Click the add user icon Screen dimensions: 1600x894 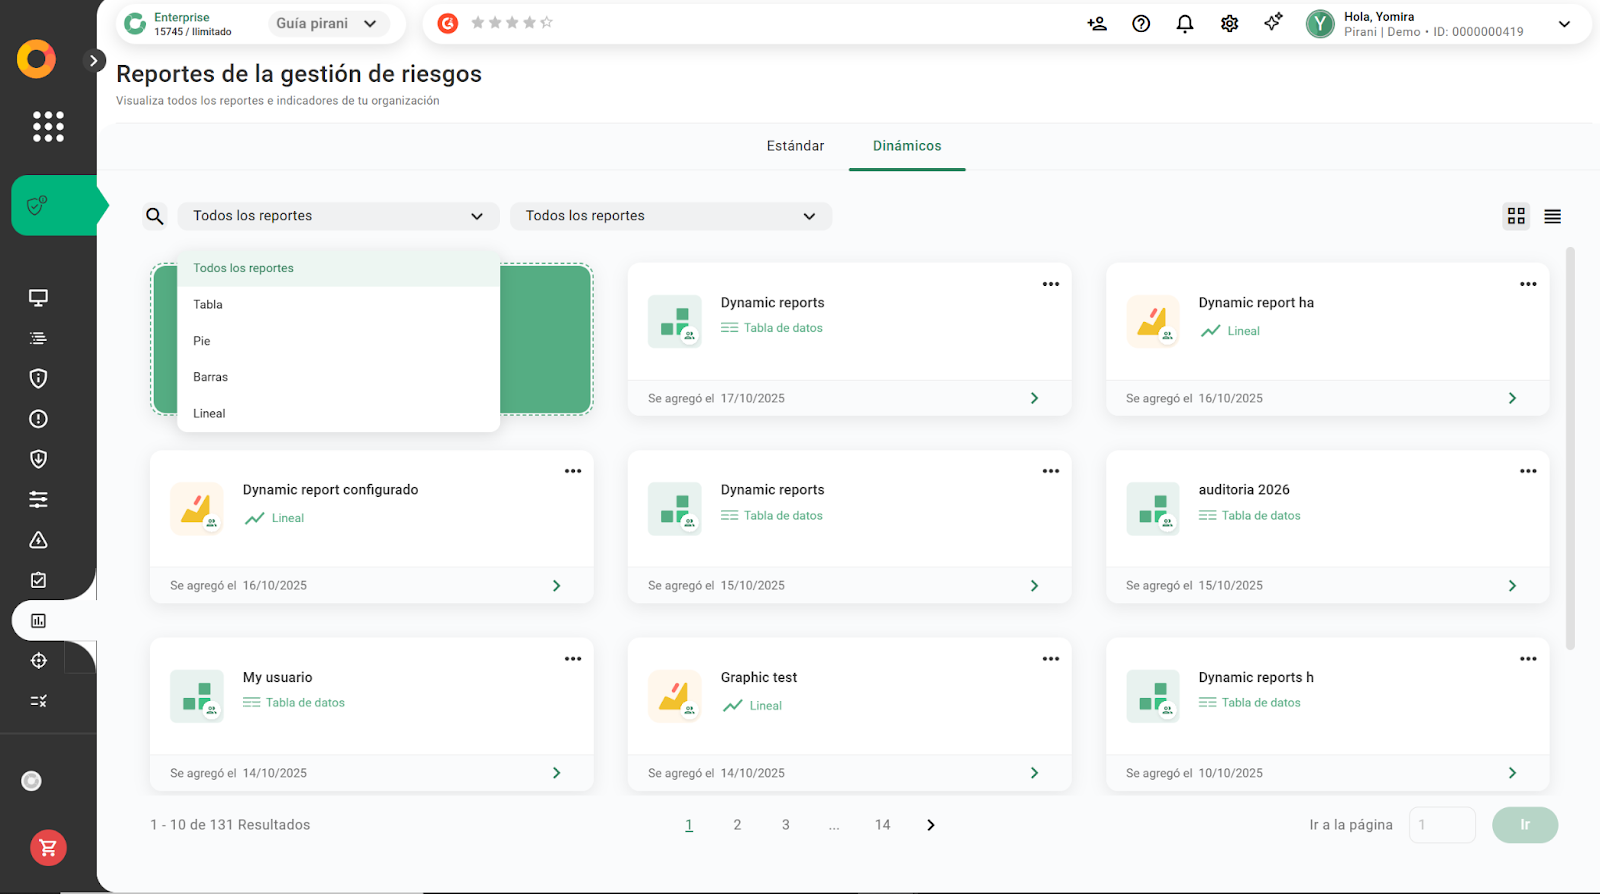1097,24
